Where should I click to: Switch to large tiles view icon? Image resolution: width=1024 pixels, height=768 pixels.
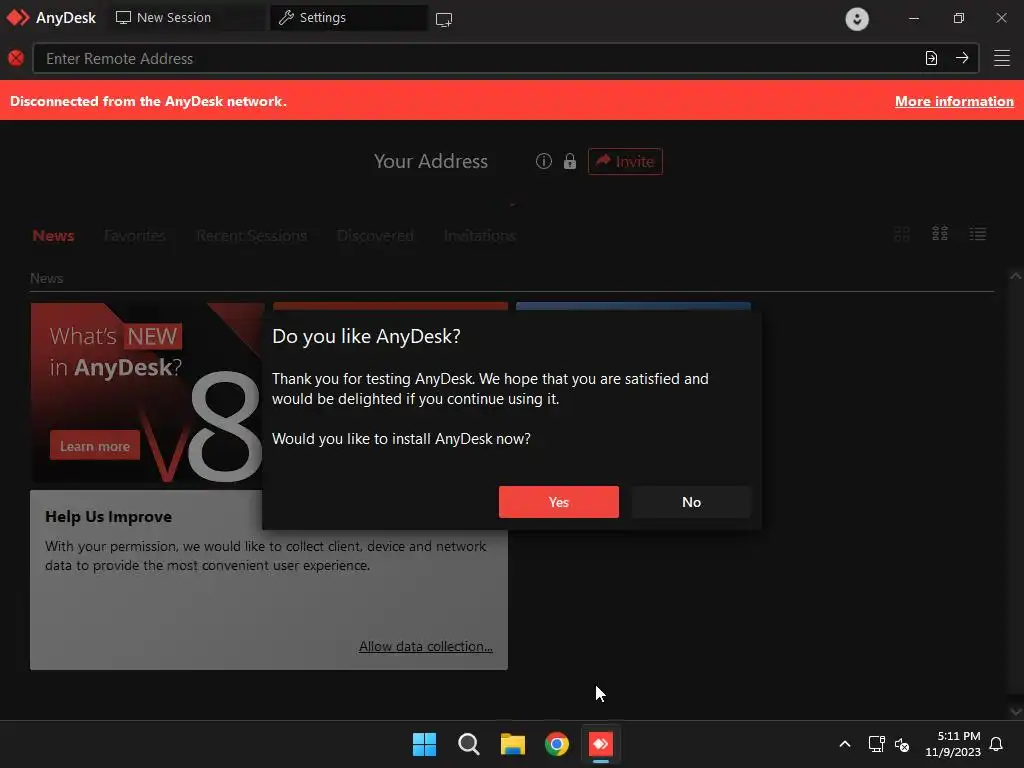(902, 234)
